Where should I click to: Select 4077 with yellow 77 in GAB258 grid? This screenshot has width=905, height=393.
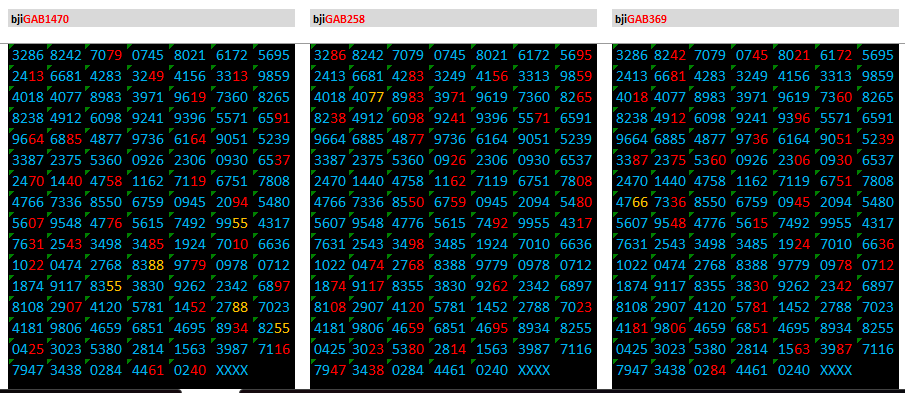click(368, 98)
